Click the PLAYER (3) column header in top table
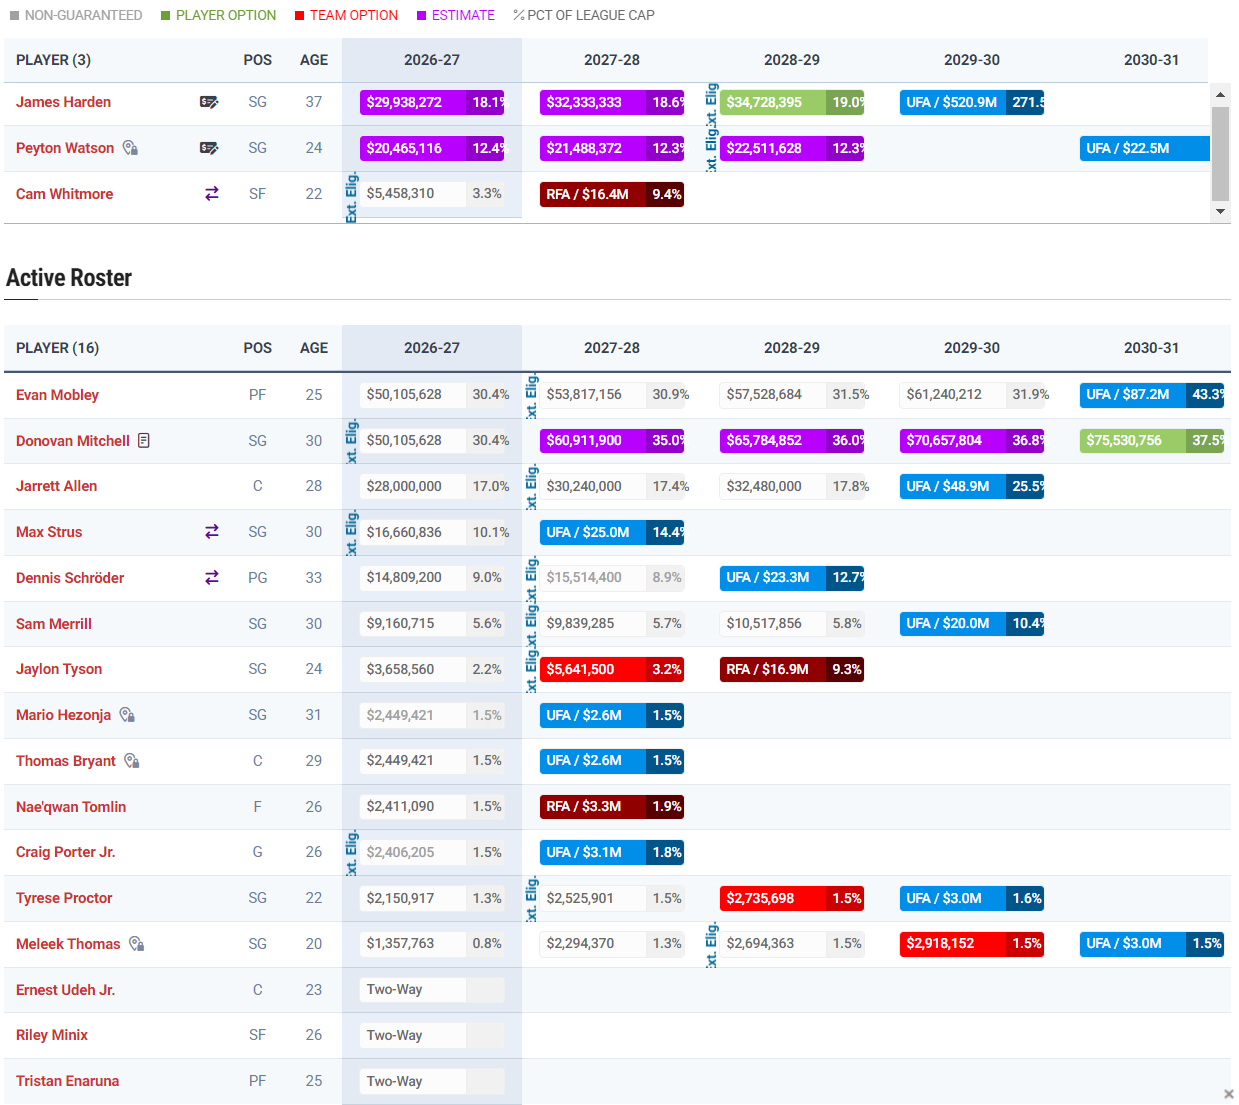The image size is (1239, 1105). (53, 60)
